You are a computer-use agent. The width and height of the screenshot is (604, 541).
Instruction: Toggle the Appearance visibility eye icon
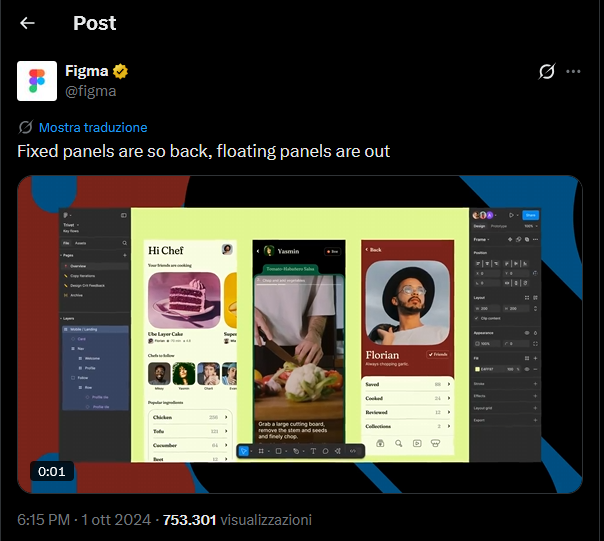coord(527,333)
